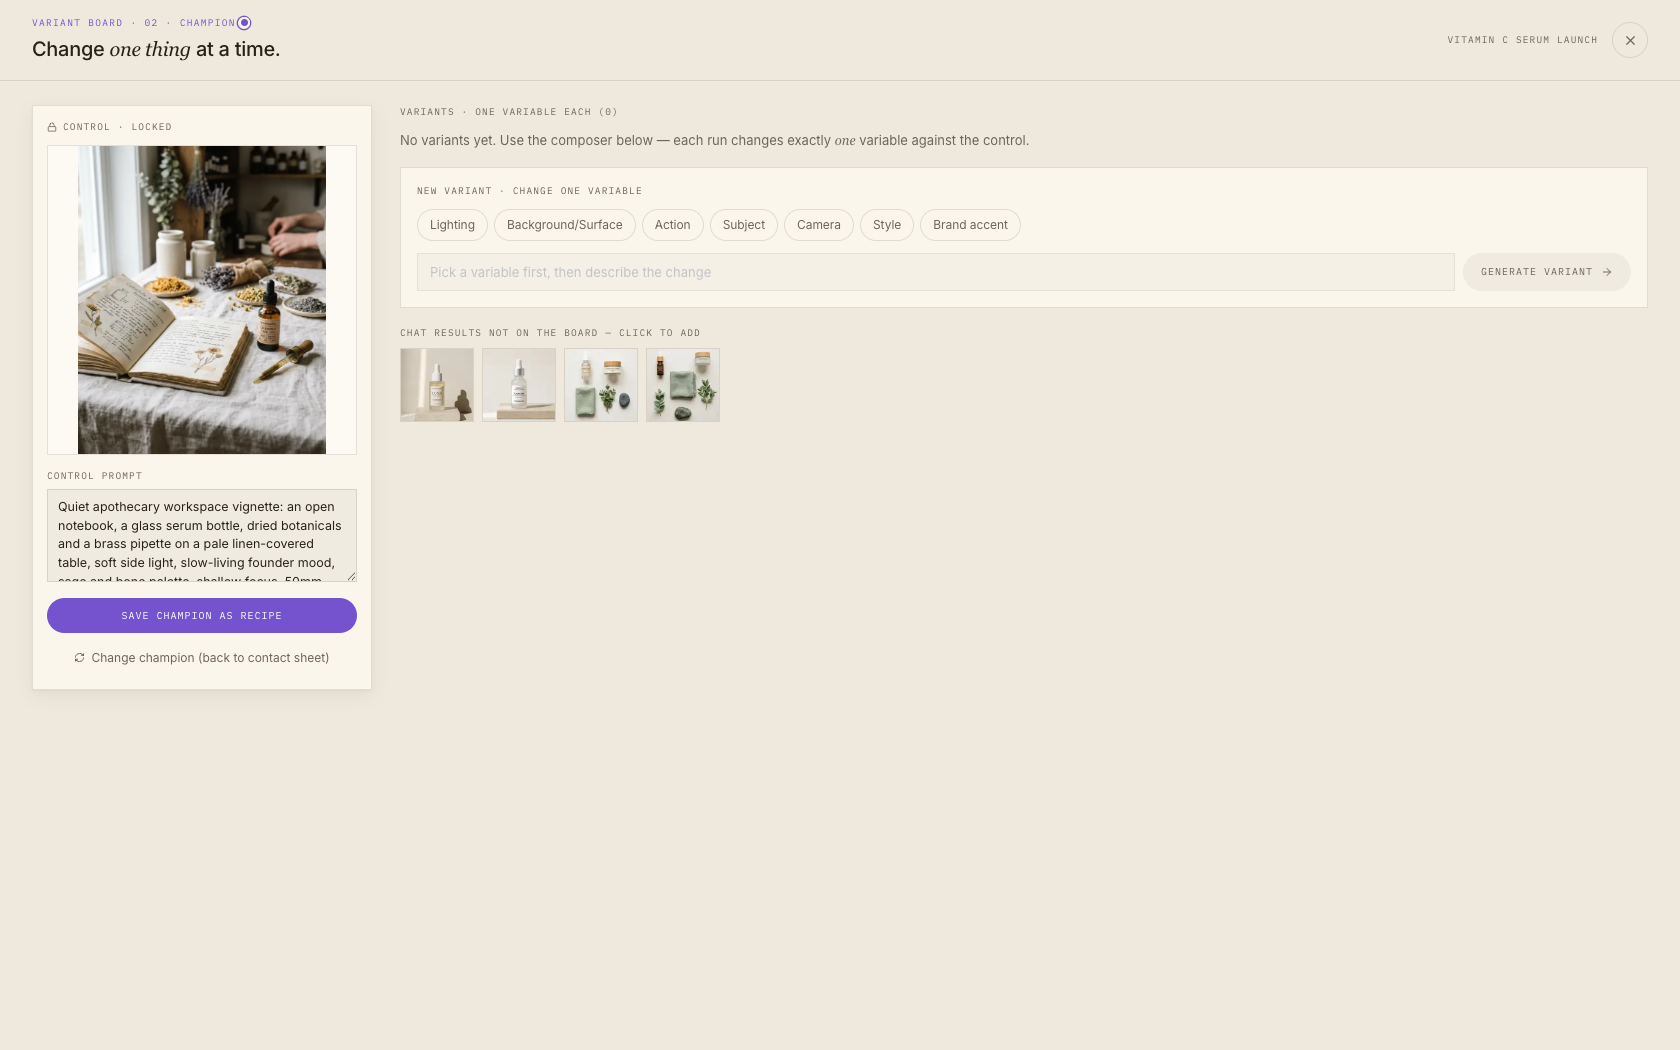This screenshot has height=1050, width=1680.
Task: Choose the Subject variable chip
Action: click(x=744, y=225)
